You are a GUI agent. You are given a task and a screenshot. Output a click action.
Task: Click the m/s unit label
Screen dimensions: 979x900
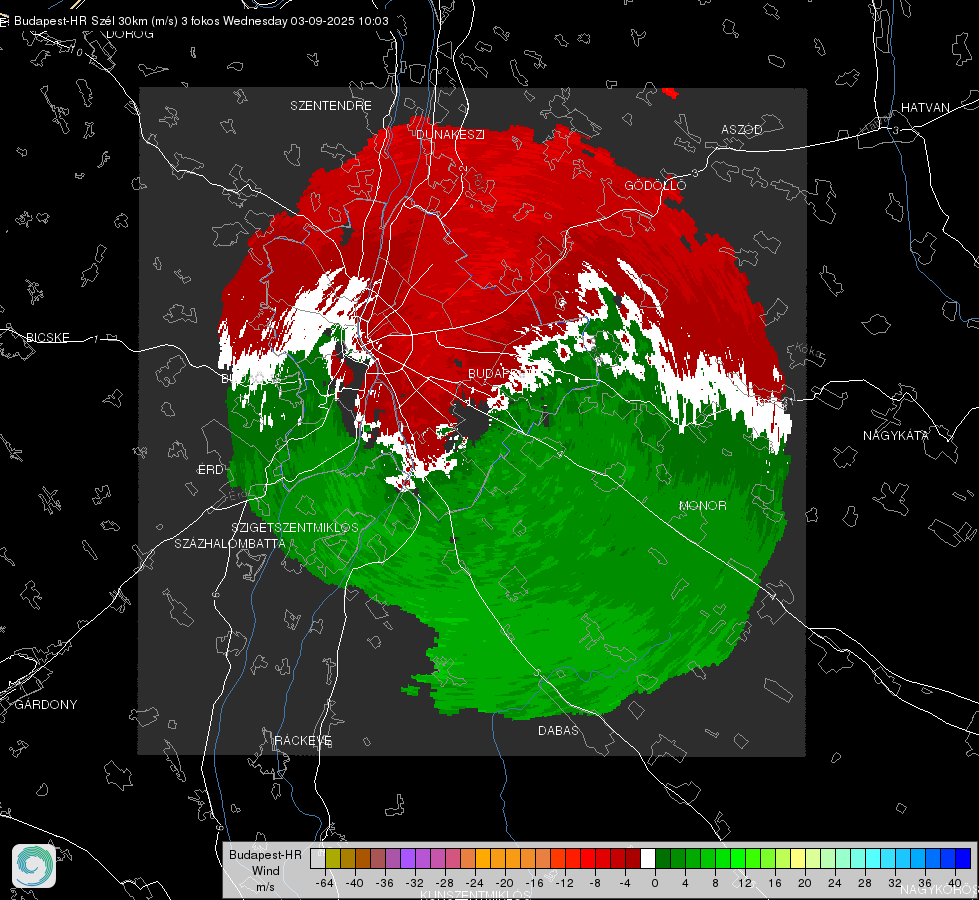265,887
